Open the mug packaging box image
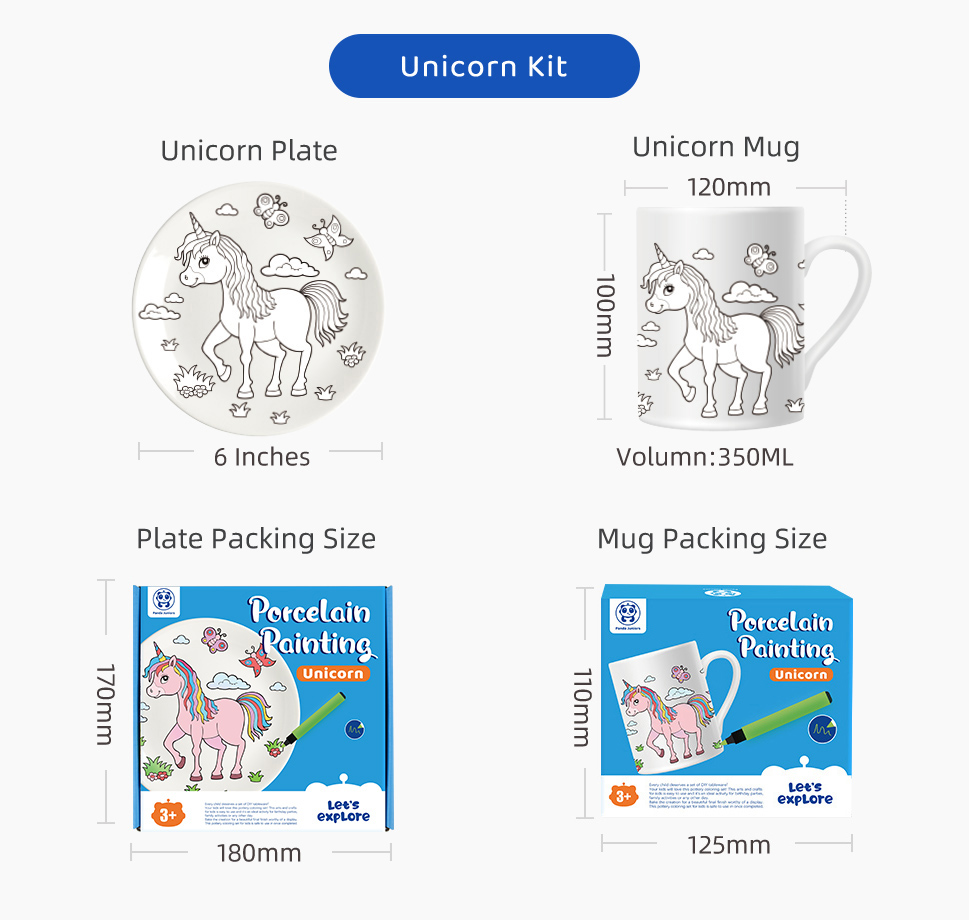Viewport: 970px width, 920px height. click(x=727, y=700)
